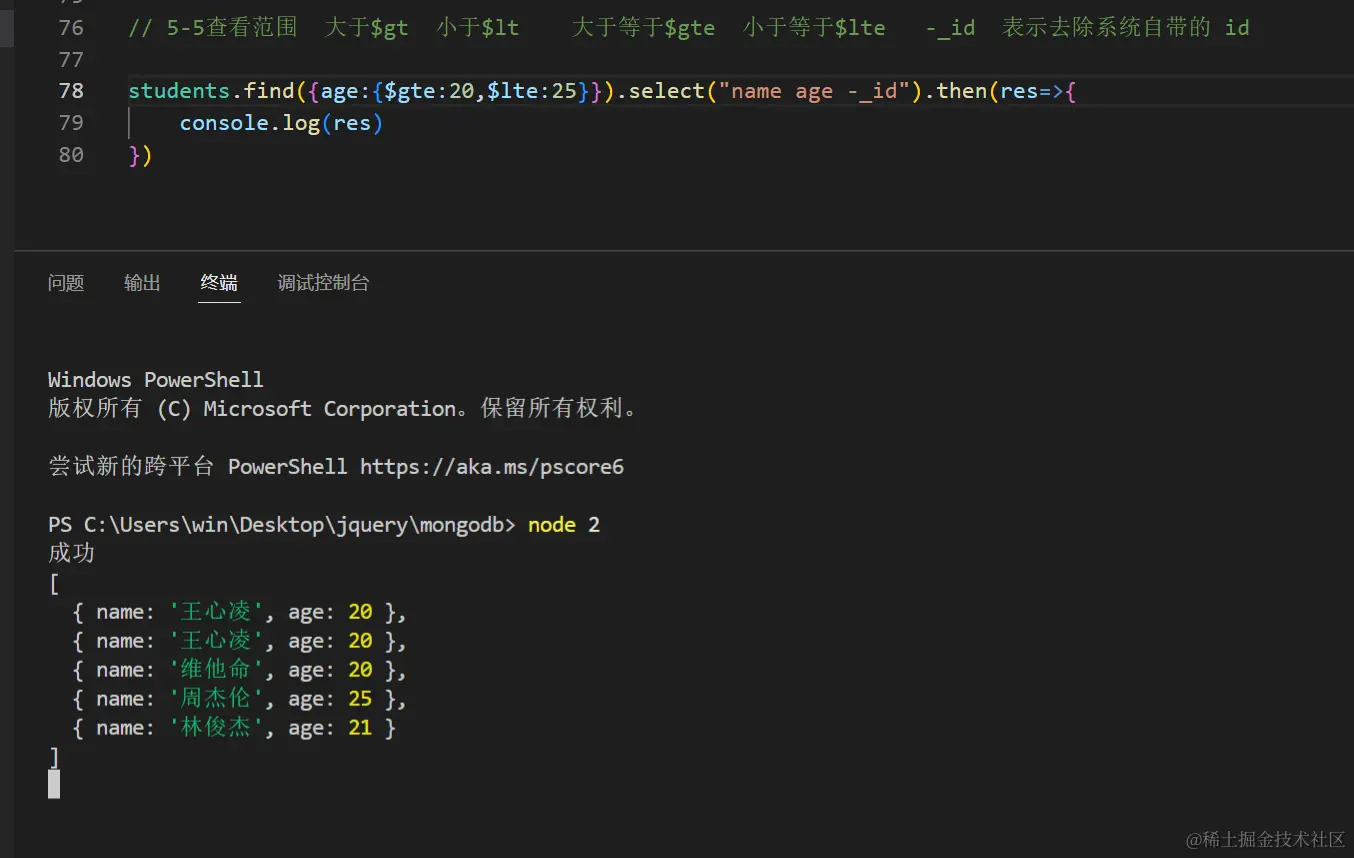Show the 调试控制台 tab
This screenshot has width=1354, height=858.
click(323, 283)
